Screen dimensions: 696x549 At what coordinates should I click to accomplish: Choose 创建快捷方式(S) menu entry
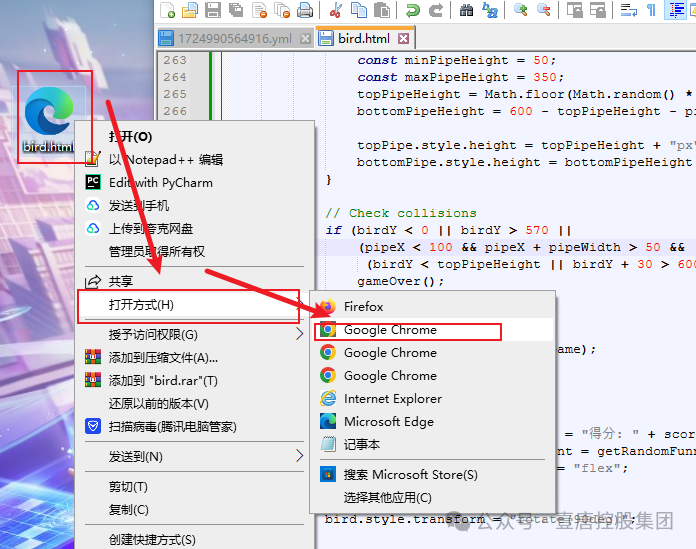pos(194,540)
